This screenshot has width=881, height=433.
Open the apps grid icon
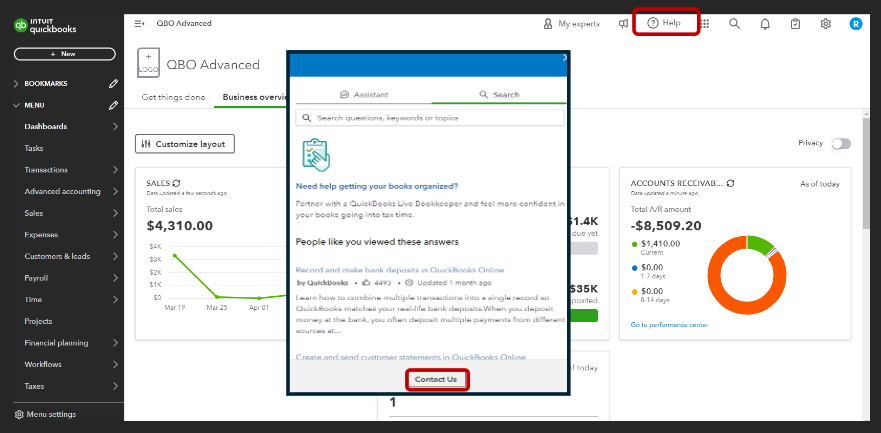point(705,24)
